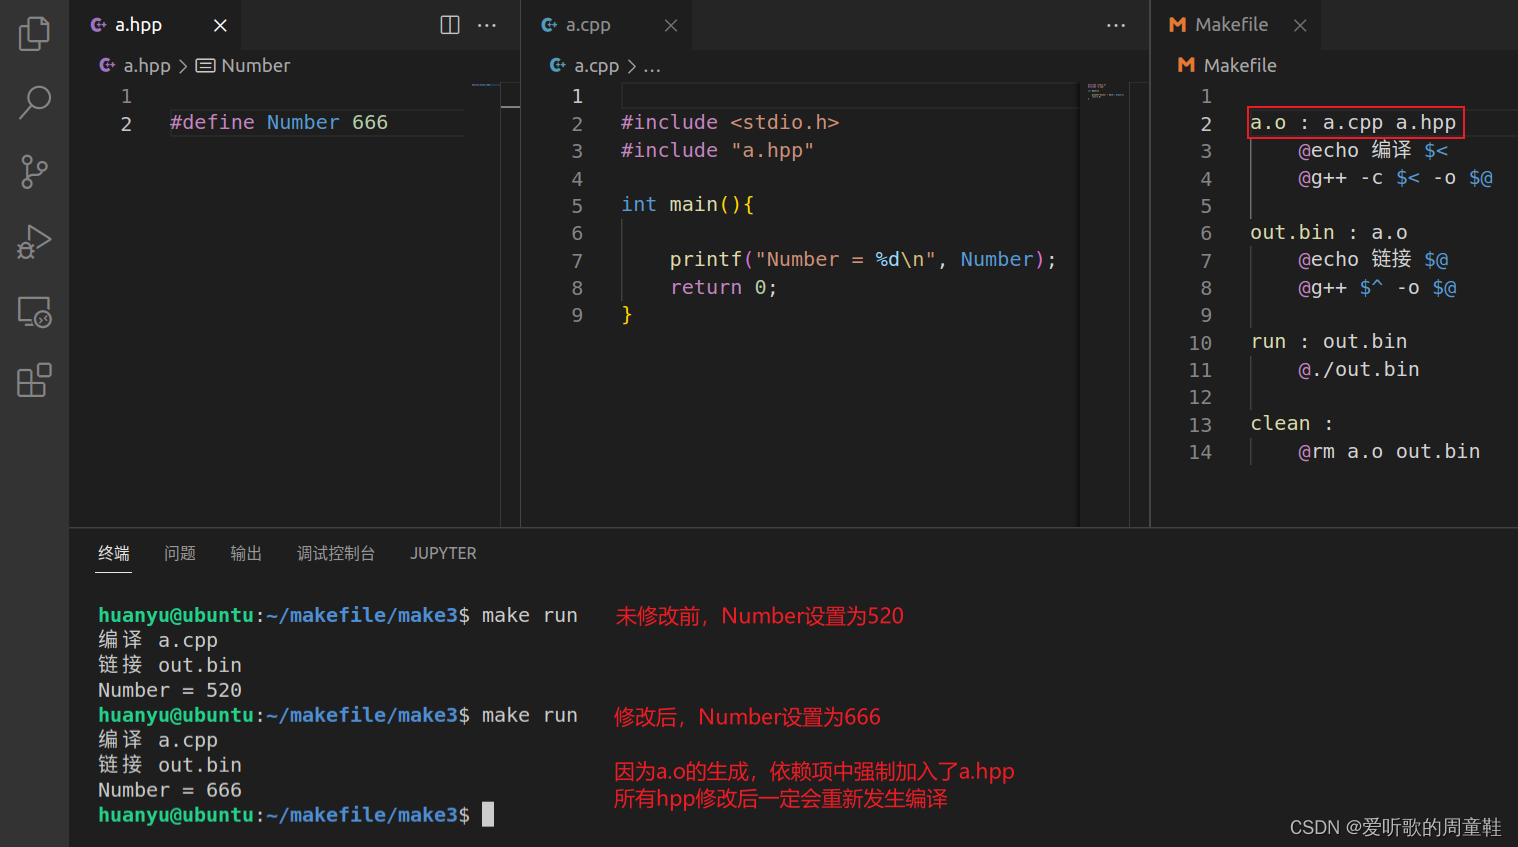
Task: Split the a.hpp editor right
Action: coord(450,25)
